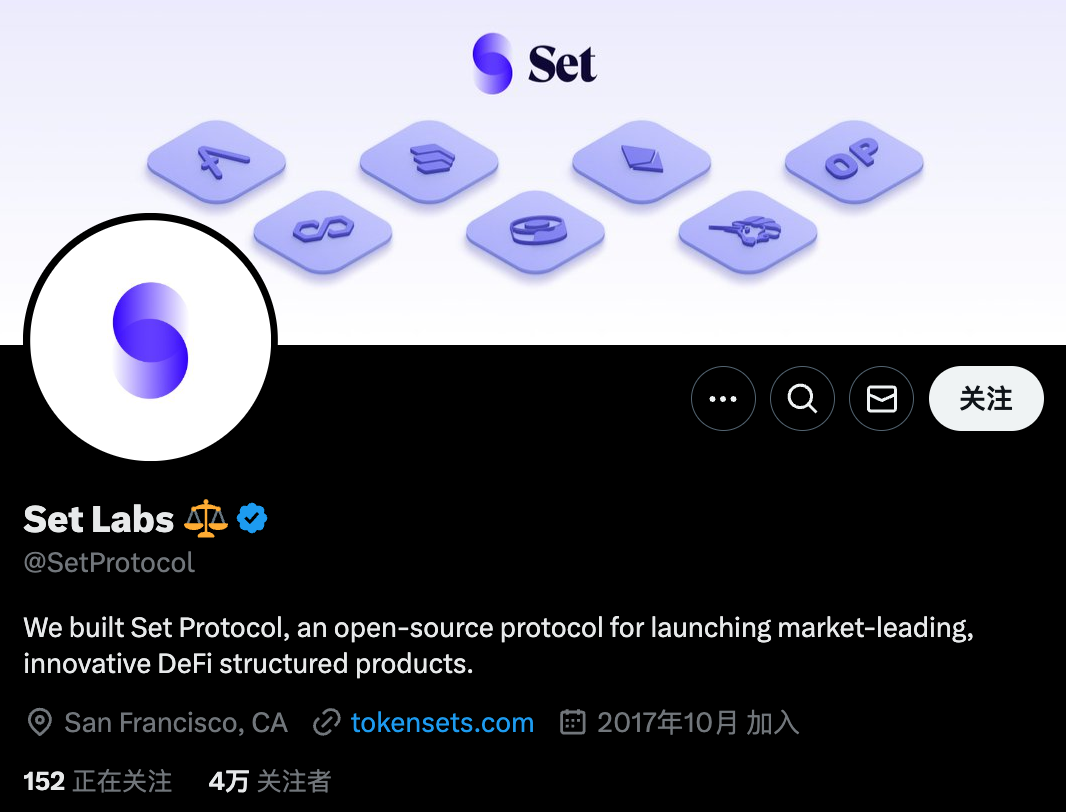
Task: Click the blue verified checkmark badge
Action: pyautogui.click(x=252, y=518)
